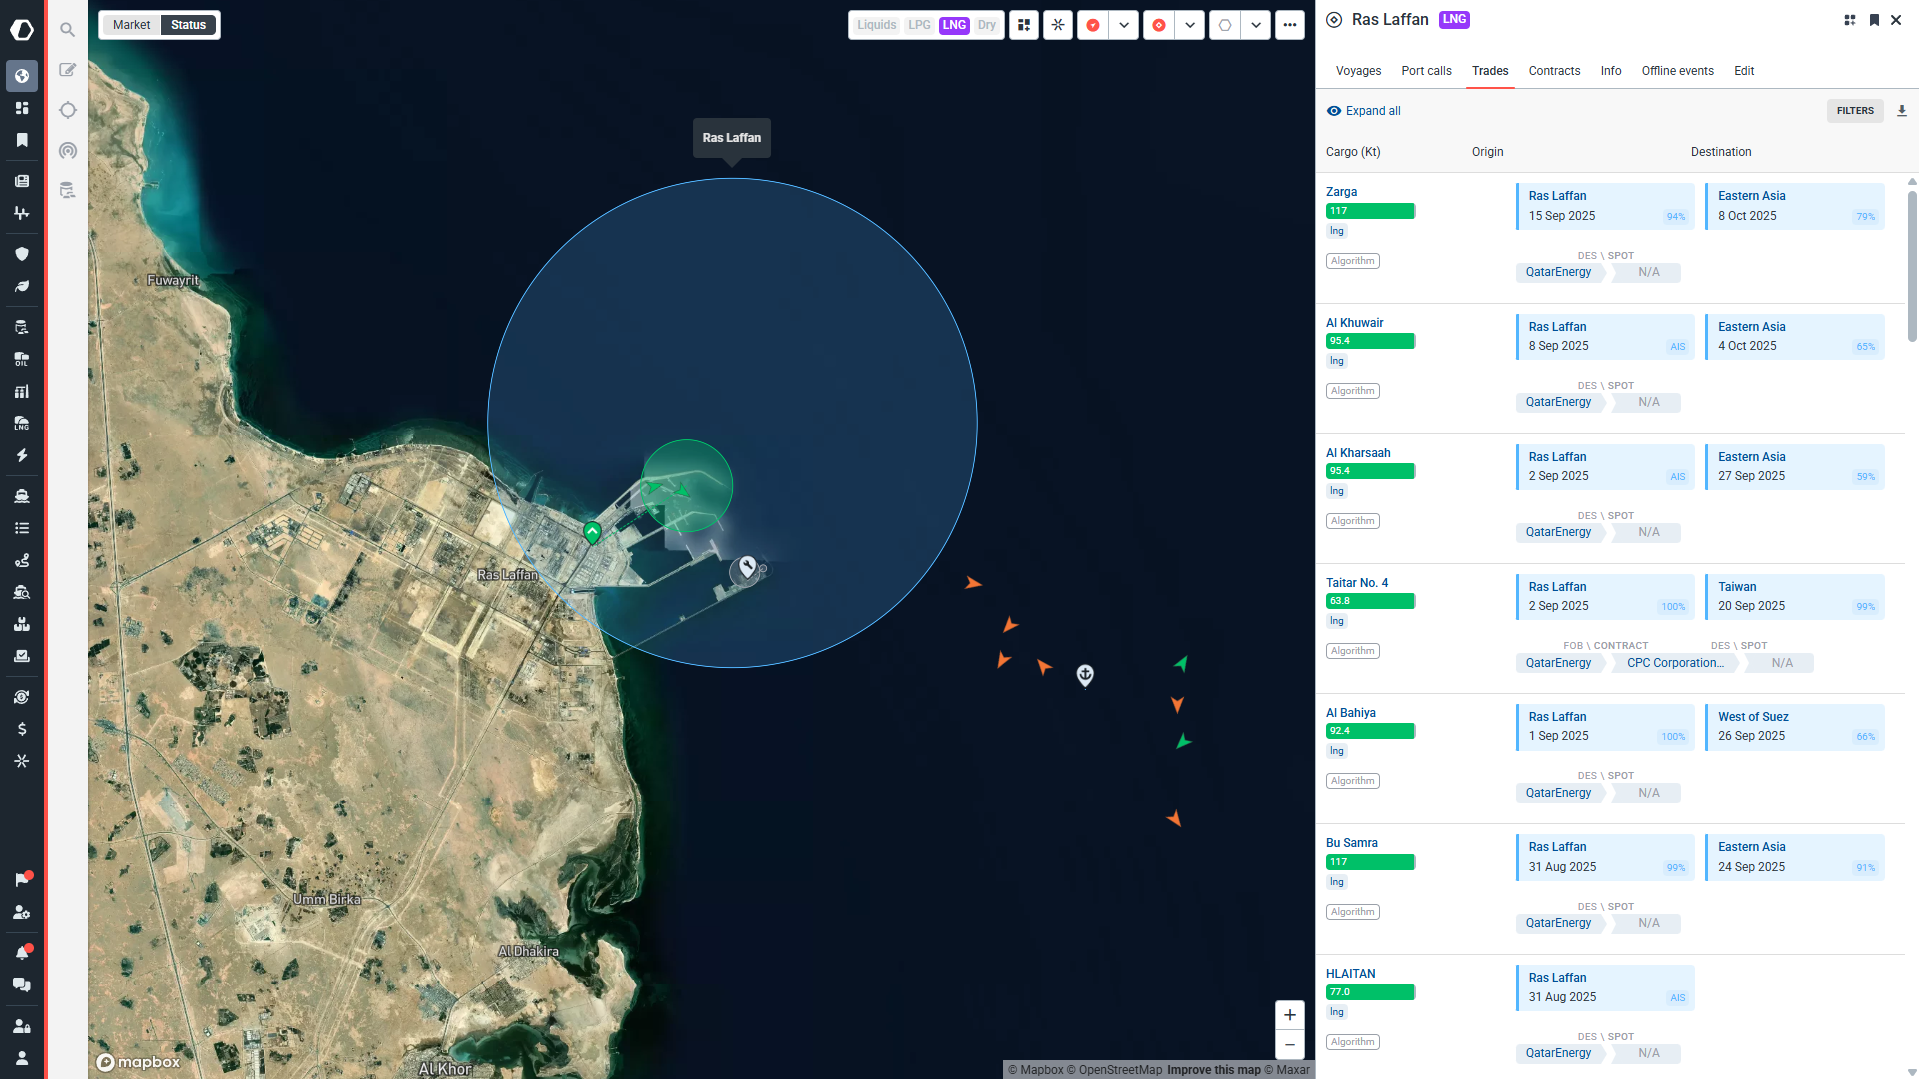Click West of Suez destination box
The height and width of the screenshot is (1079, 1919).
pos(1795,727)
